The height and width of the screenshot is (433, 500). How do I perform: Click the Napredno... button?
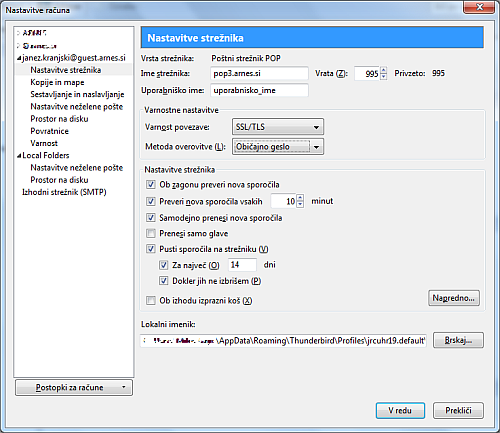454,298
